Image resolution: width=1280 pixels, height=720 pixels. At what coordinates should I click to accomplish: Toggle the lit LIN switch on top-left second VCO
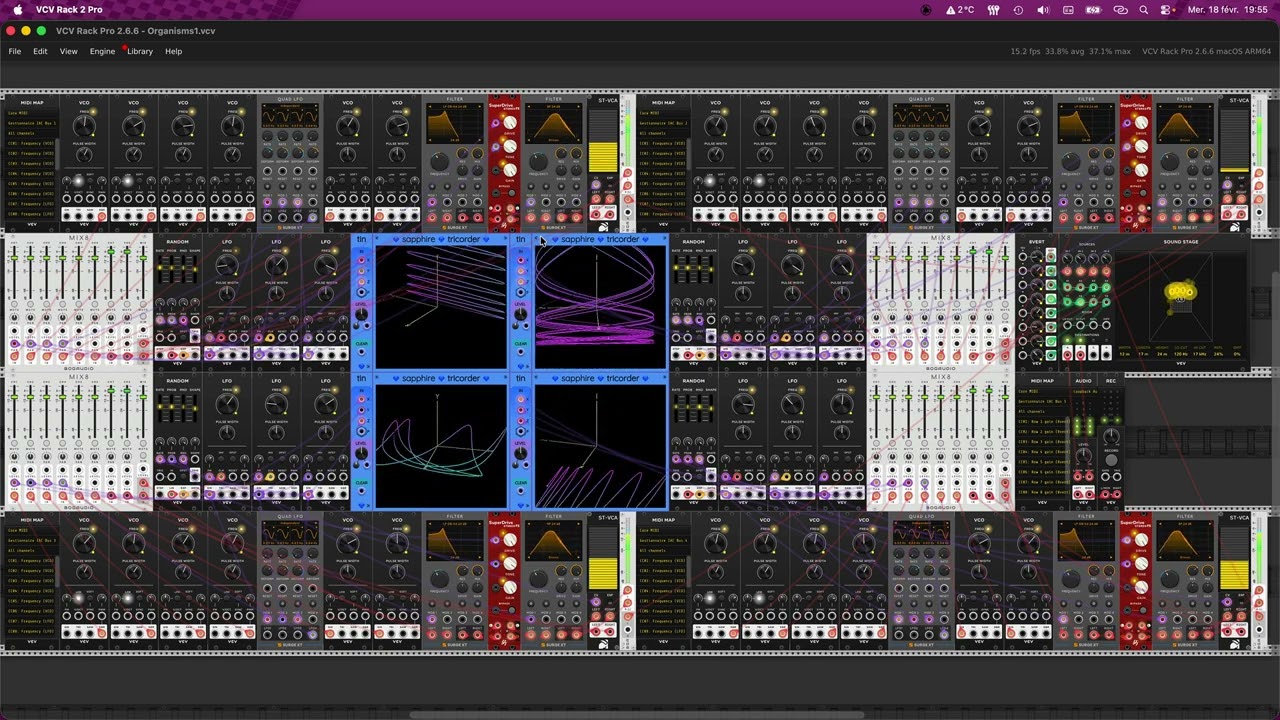(127, 182)
